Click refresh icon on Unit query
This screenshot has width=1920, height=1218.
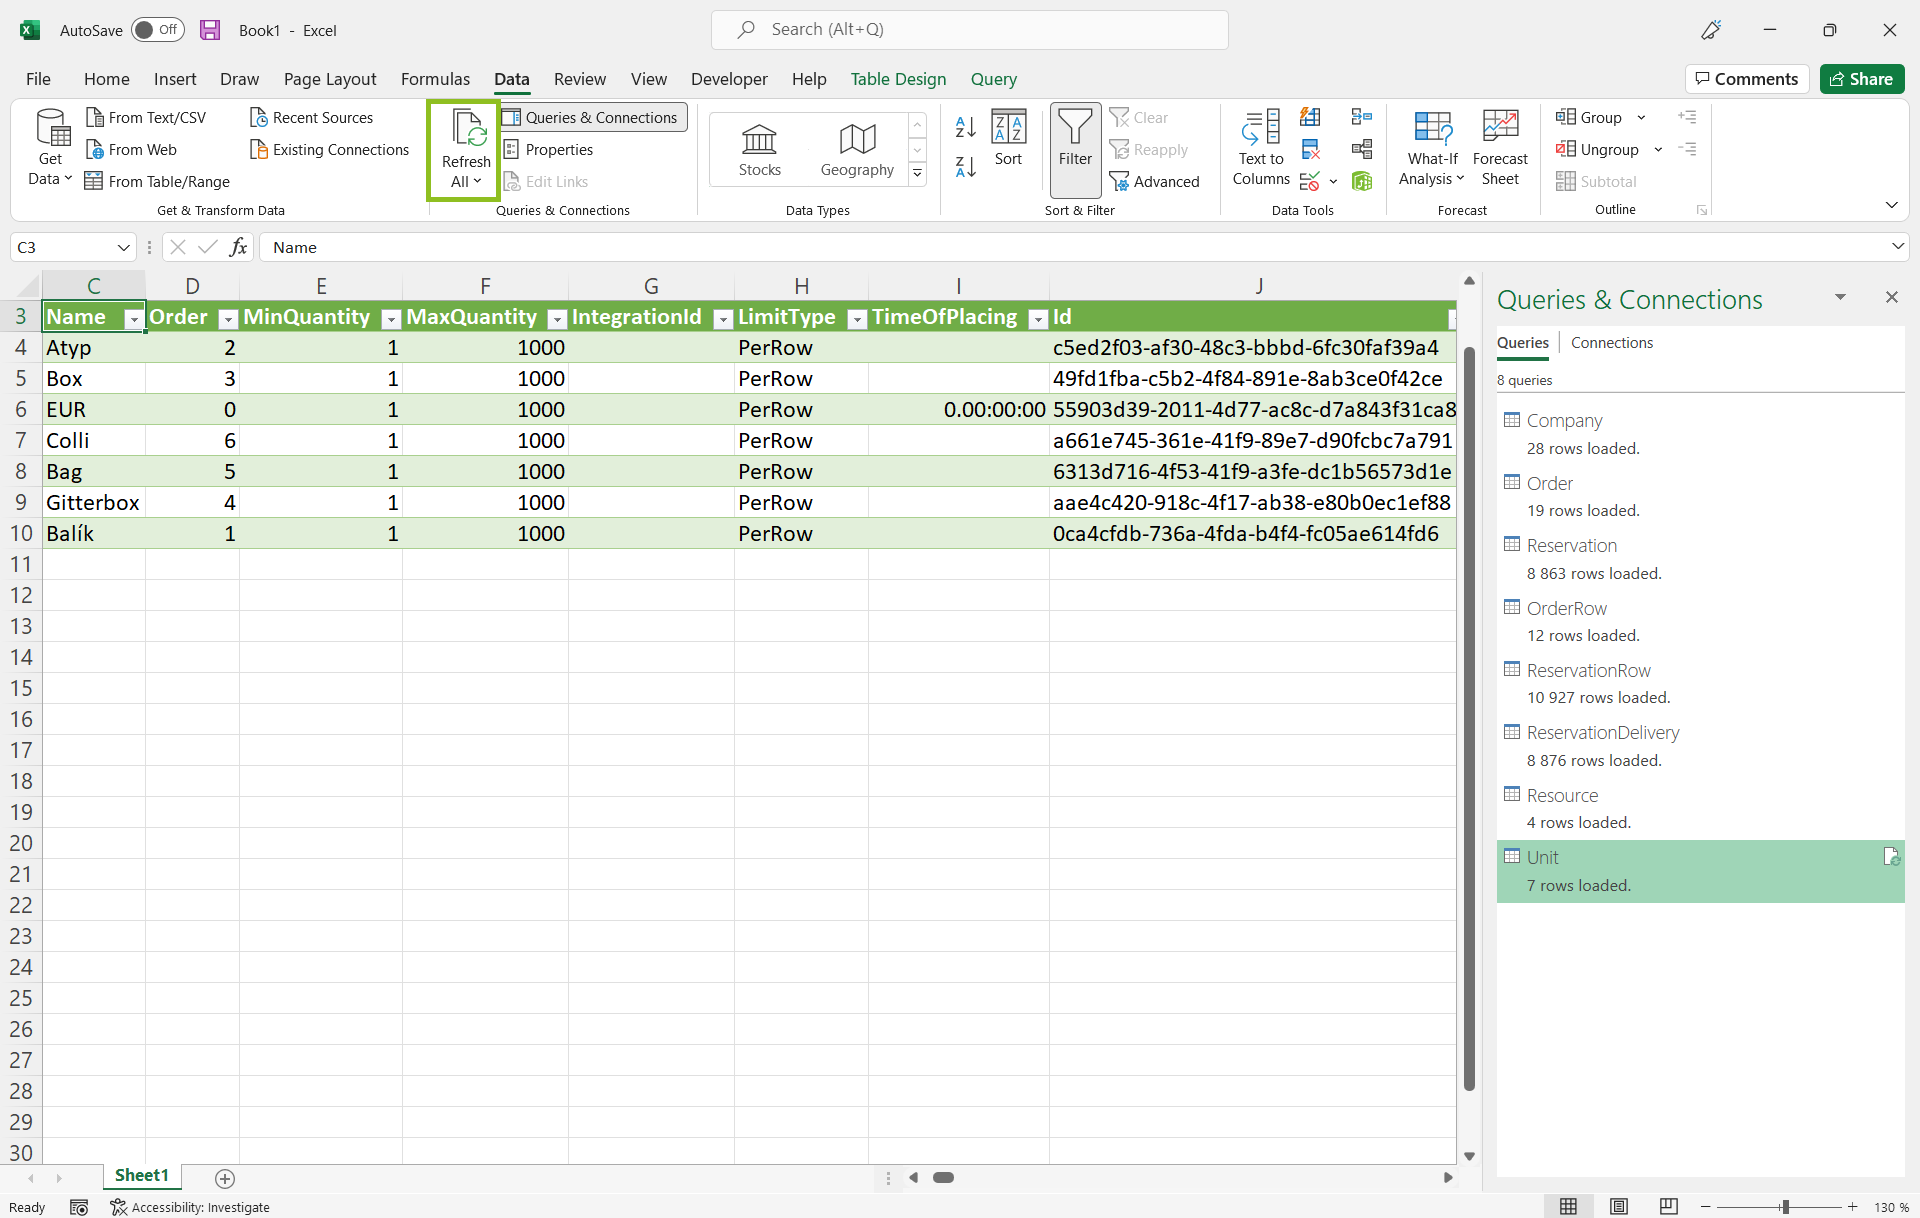(1891, 857)
